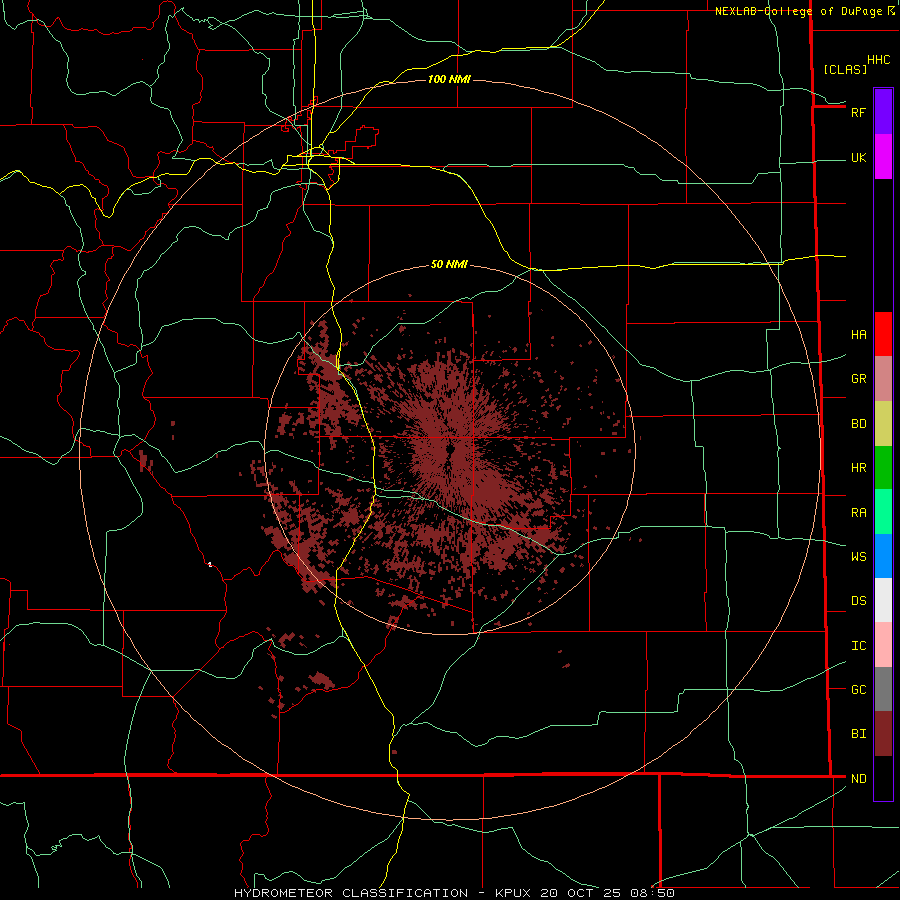Click the GC legend label

pos(858,690)
